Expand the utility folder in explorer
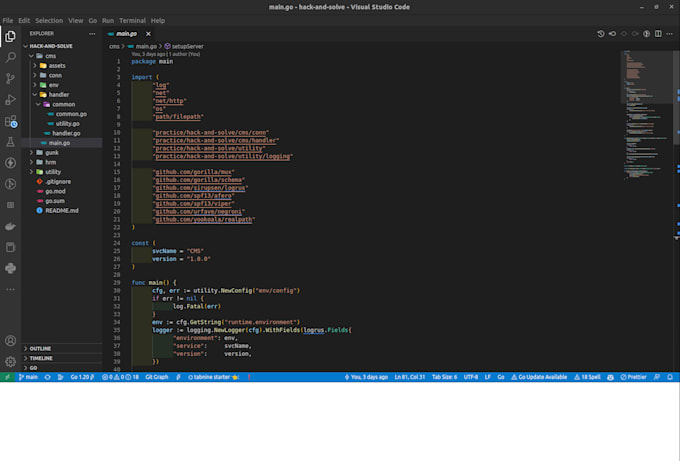This screenshot has height=461, width=680. 31,172
